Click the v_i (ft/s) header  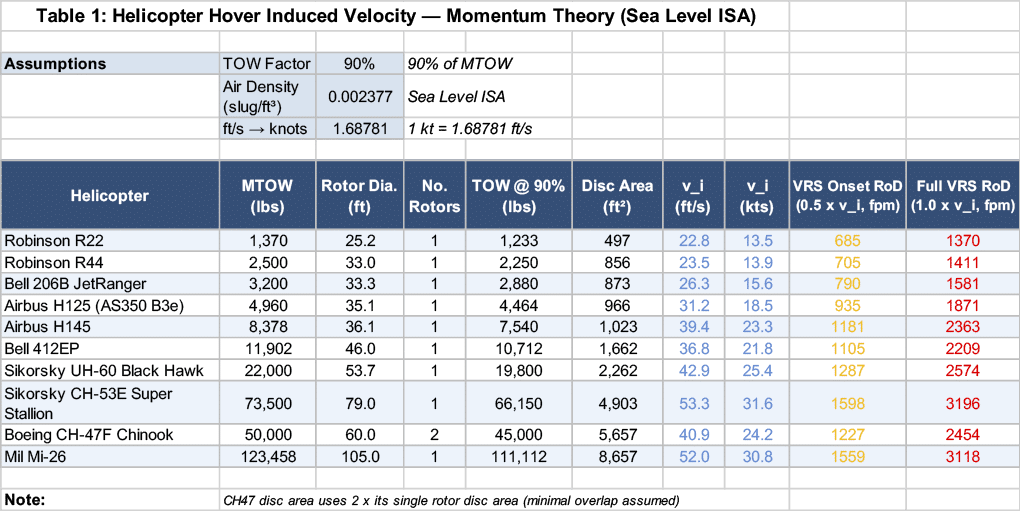click(693, 195)
